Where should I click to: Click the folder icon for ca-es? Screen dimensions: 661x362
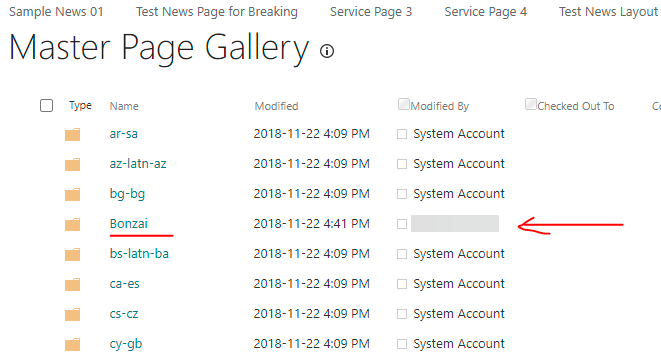(x=73, y=284)
